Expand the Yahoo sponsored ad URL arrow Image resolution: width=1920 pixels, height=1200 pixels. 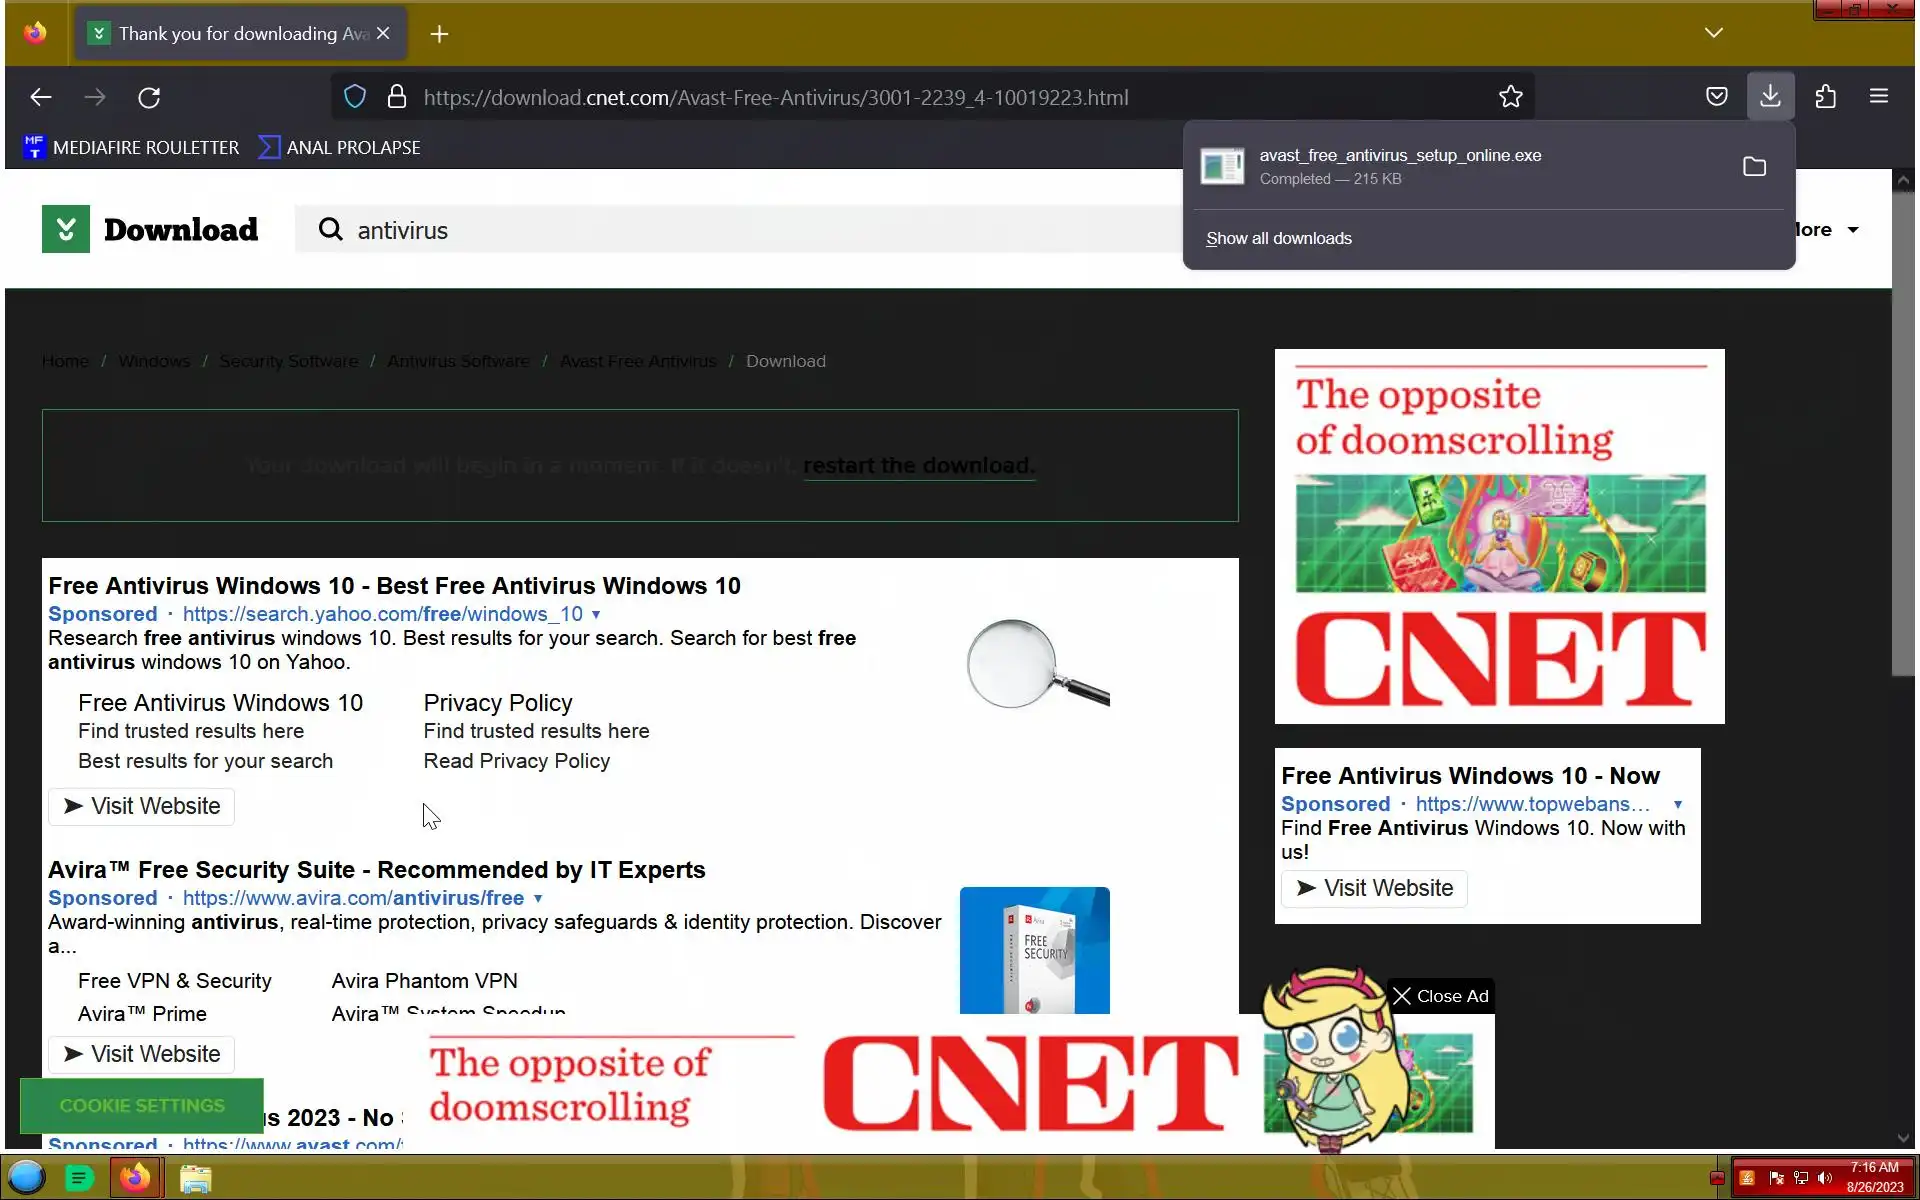[x=596, y=614]
